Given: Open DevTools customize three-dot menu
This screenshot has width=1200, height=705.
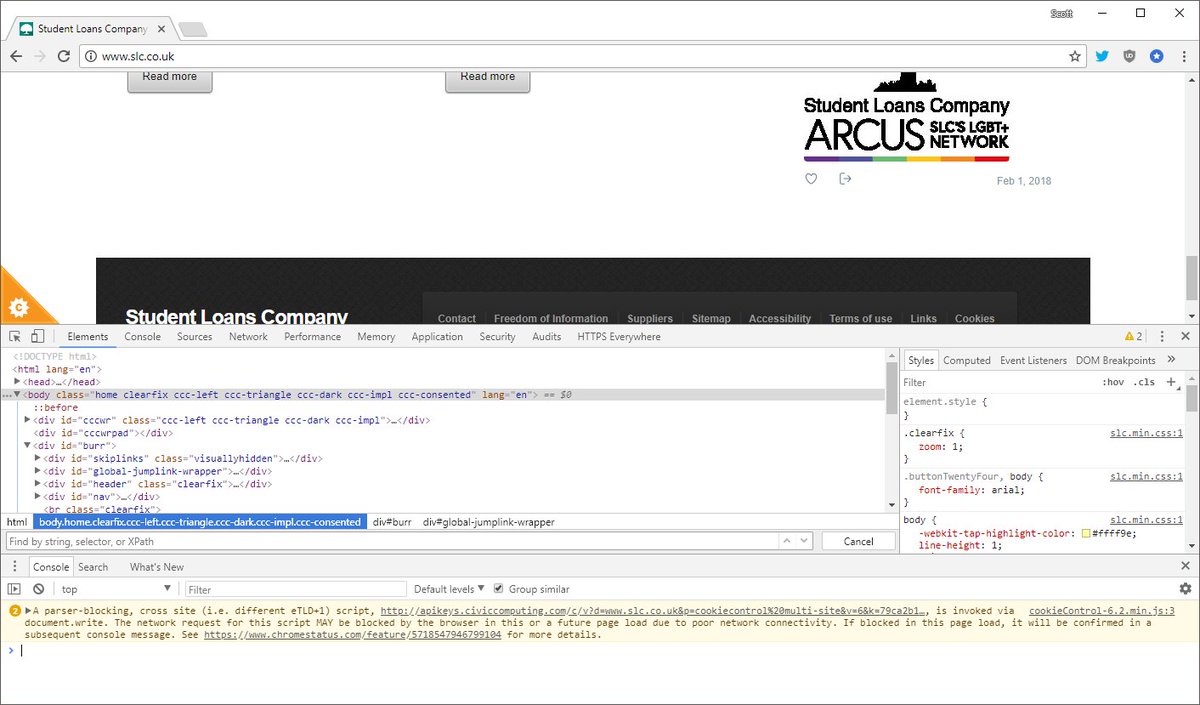Looking at the screenshot, I should pos(1162,337).
